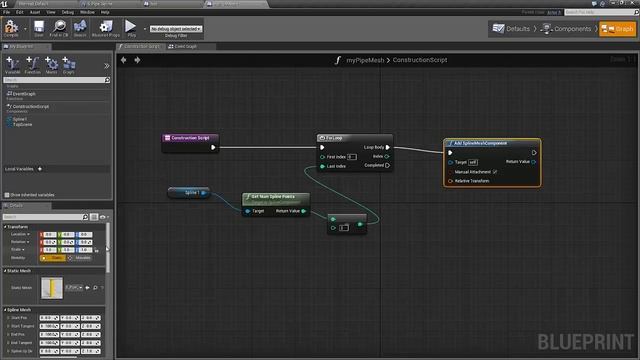Click Get Num Spline Points Return Value pin

click(x=304, y=211)
